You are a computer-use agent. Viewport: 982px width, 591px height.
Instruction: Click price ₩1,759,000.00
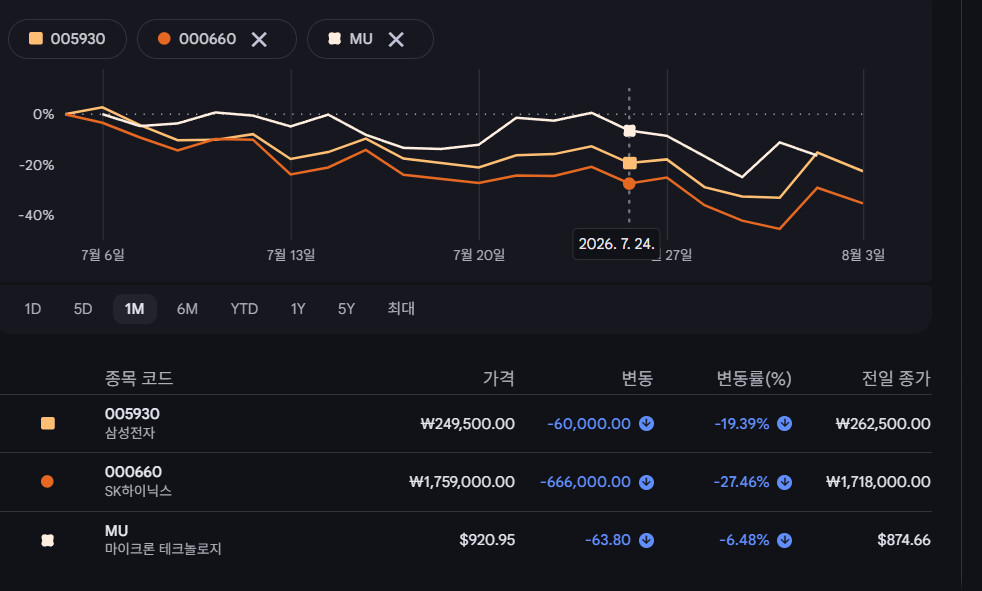[462, 482]
